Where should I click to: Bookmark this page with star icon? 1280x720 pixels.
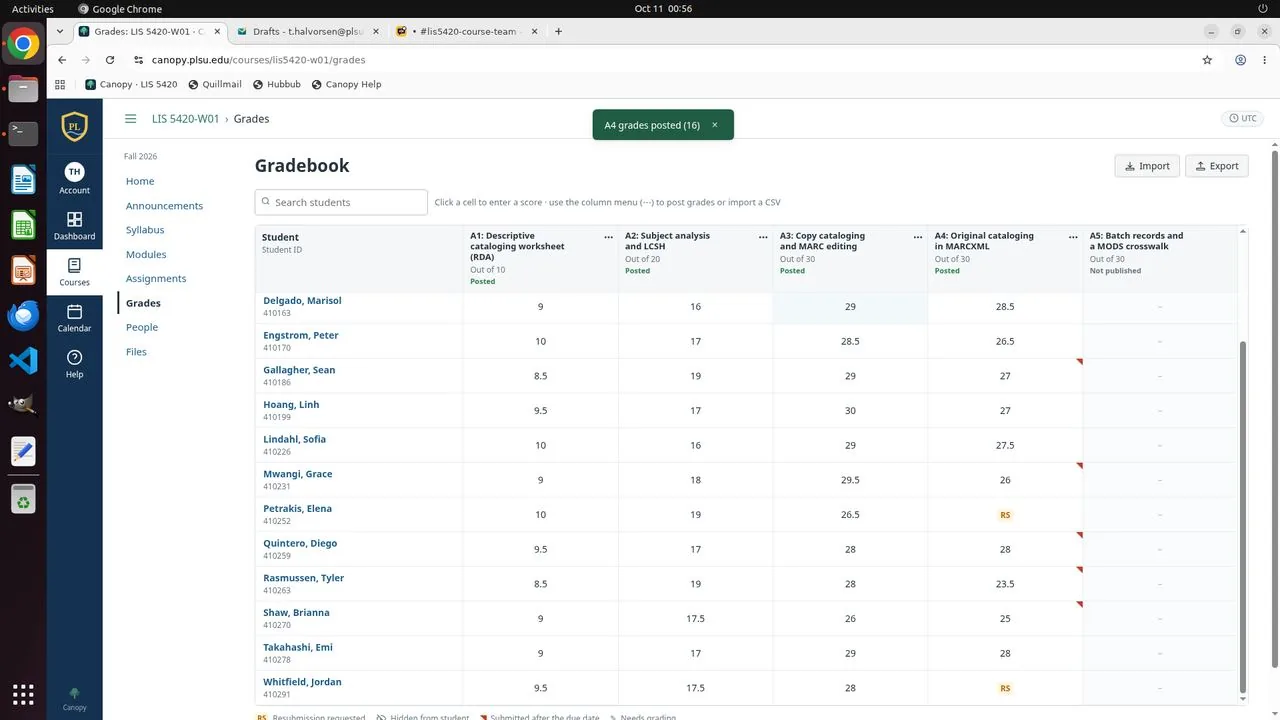point(1207,60)
